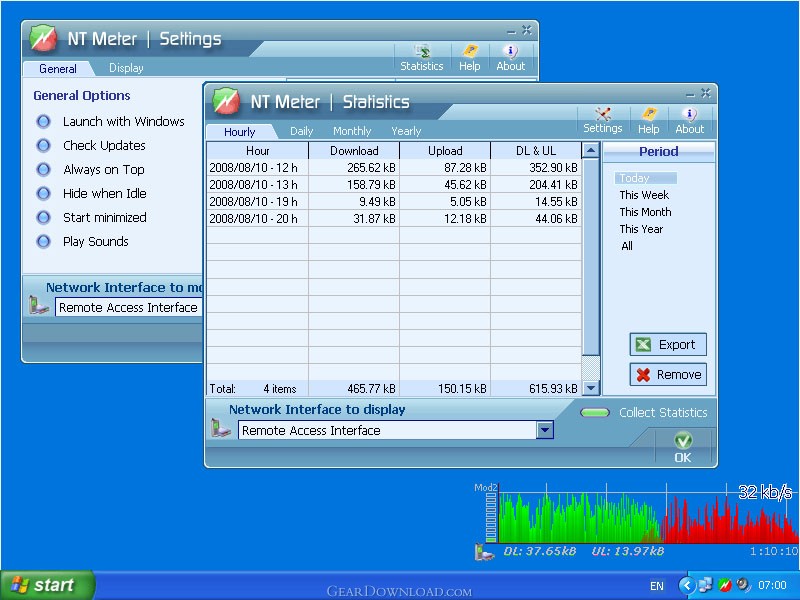
Task: Select row 2008/08/10 - 19 h
Action: [394, 202]
